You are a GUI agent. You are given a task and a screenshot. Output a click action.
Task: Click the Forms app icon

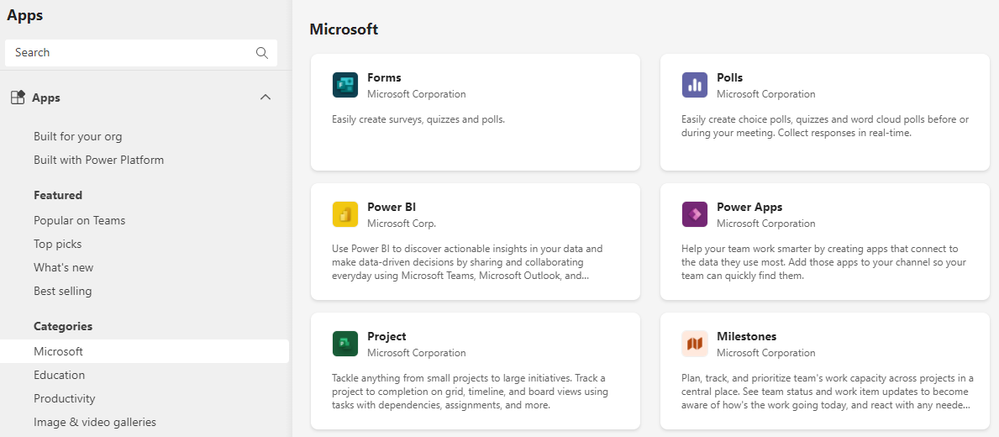tap(345, 85)
